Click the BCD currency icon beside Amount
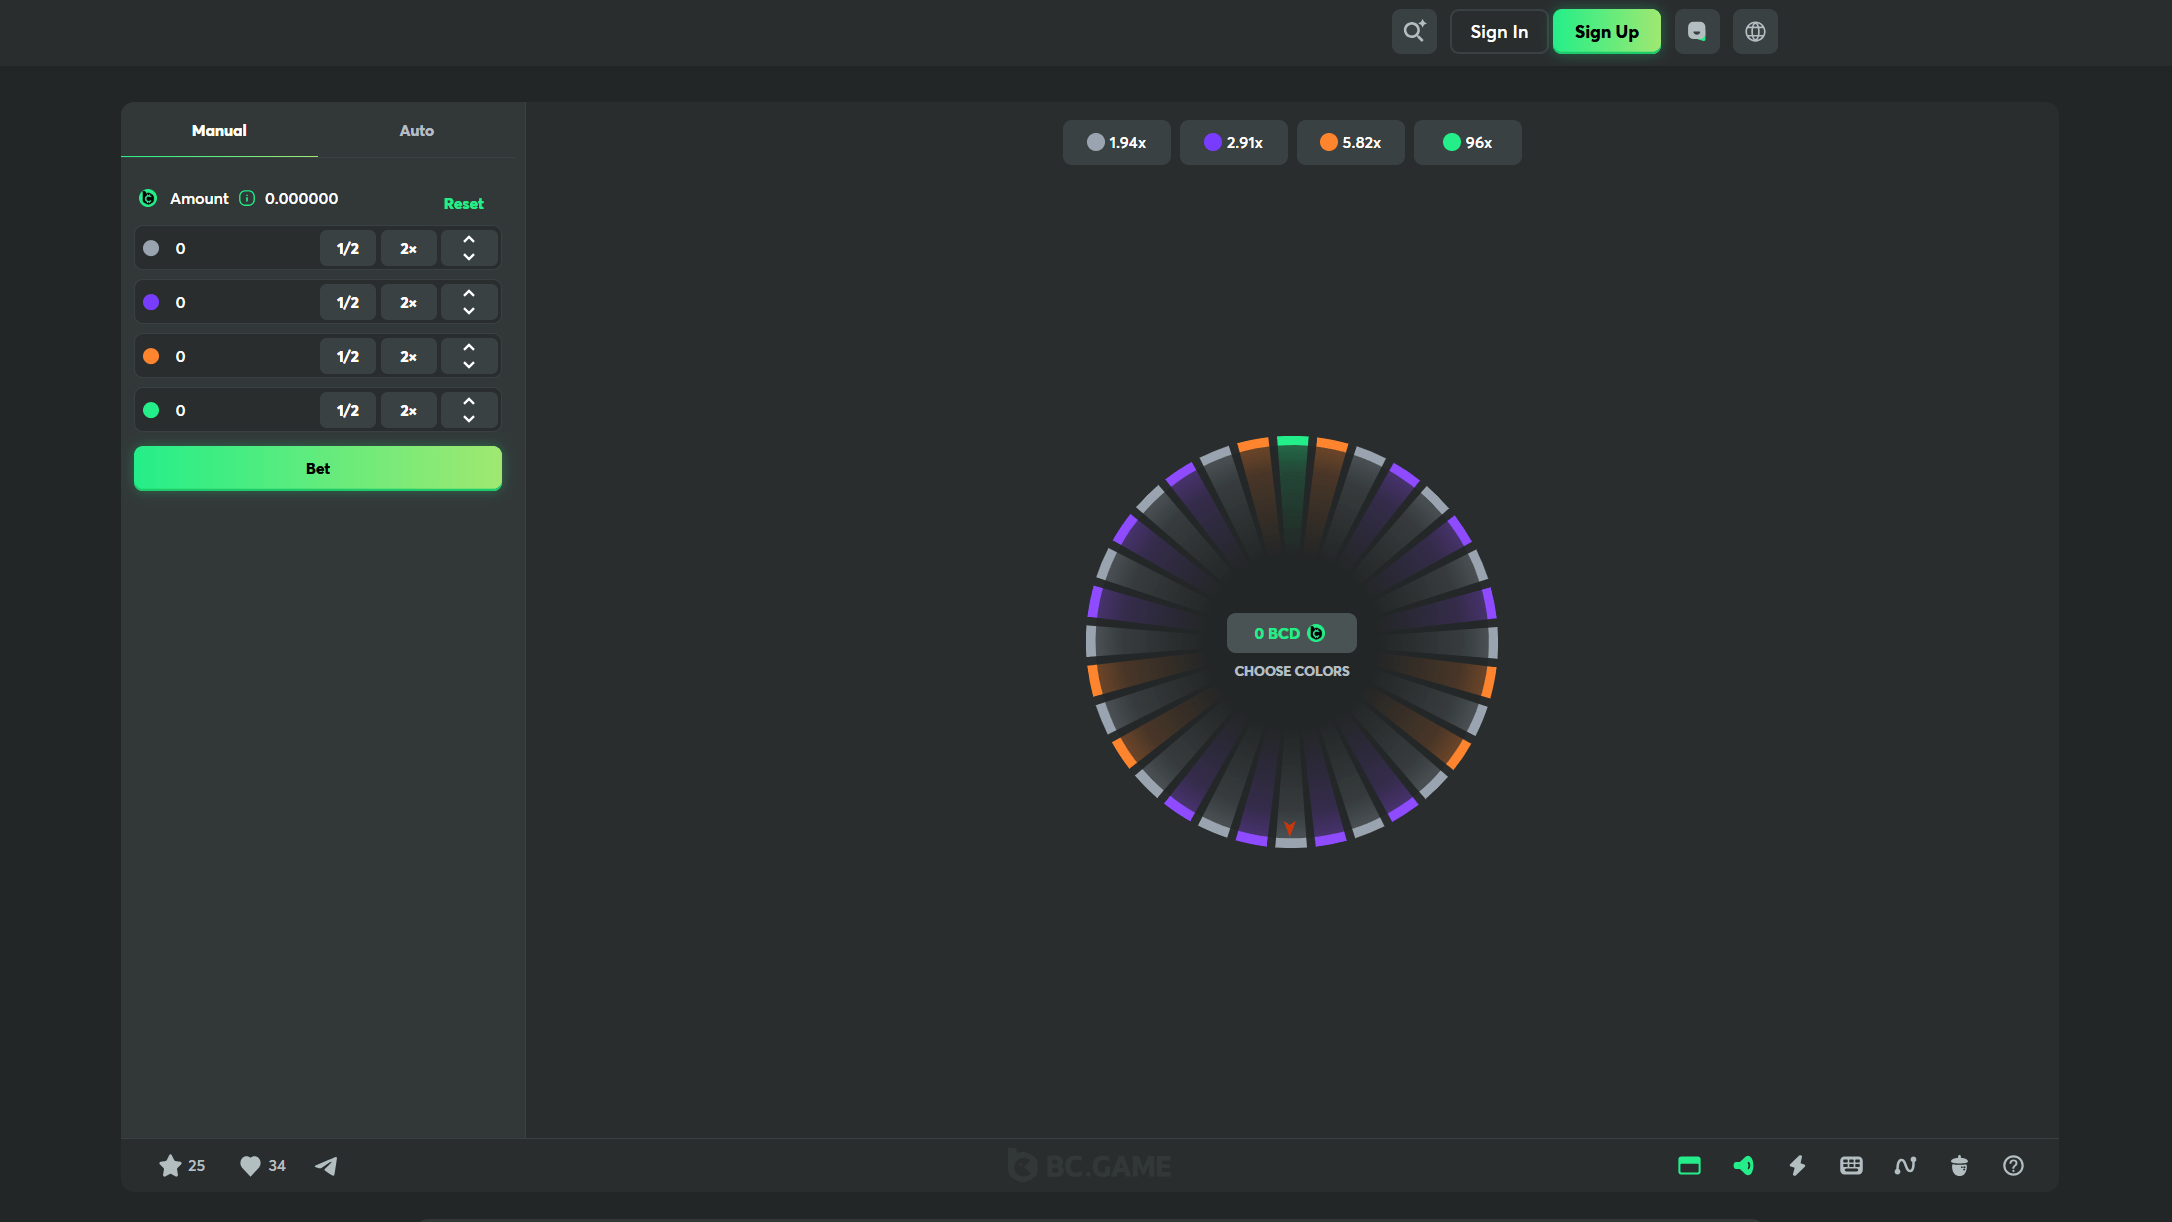Viewport: 2172px width, 1222px height. 148,198
